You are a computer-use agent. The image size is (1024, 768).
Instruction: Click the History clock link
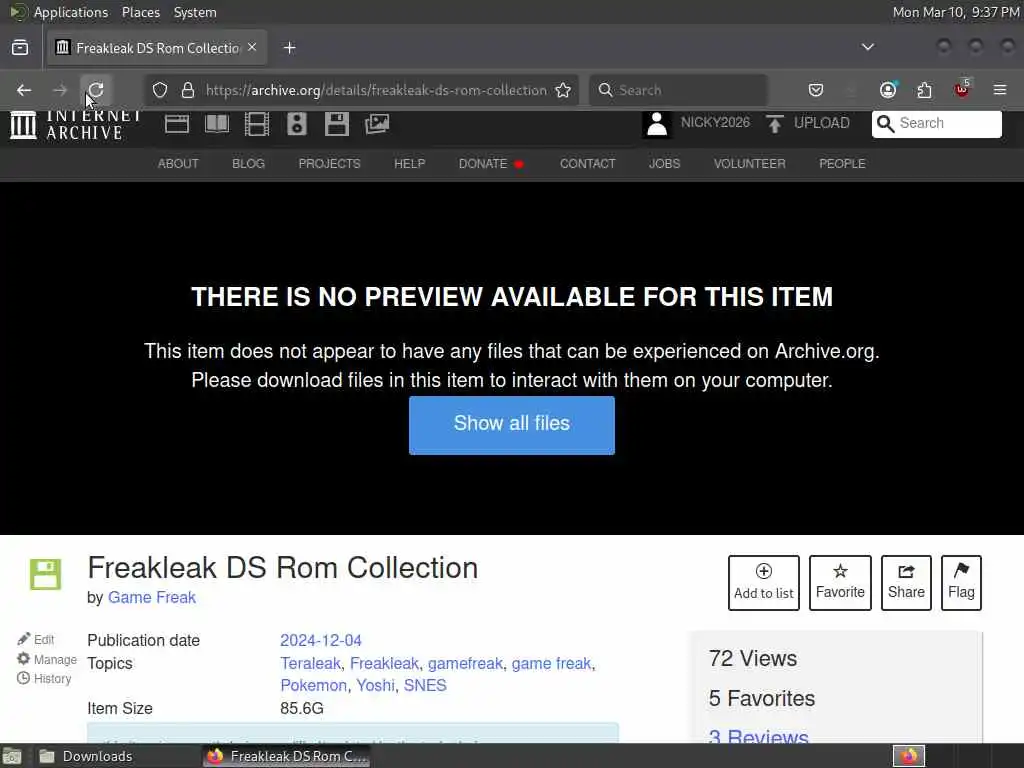coord(44,679)
